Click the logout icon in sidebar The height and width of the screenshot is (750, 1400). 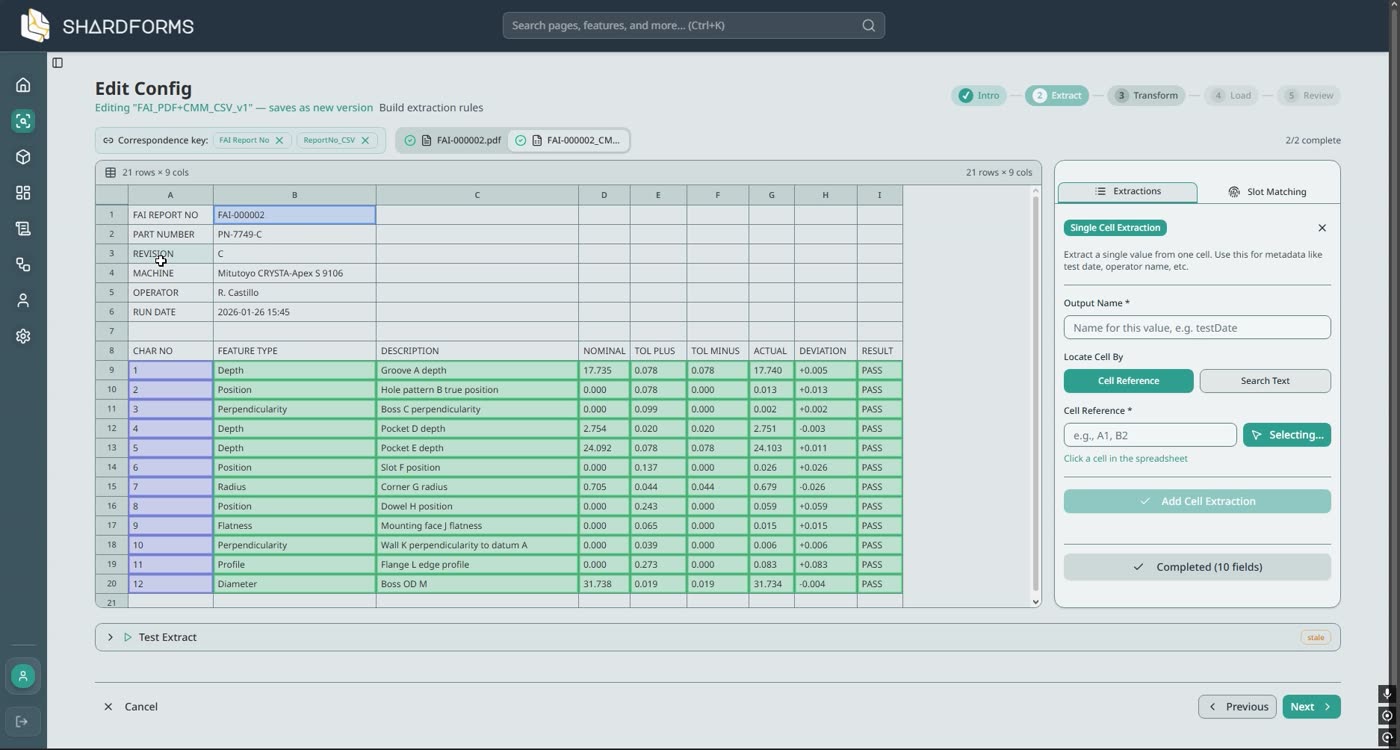pyautogui.click(x=23, y=722)
